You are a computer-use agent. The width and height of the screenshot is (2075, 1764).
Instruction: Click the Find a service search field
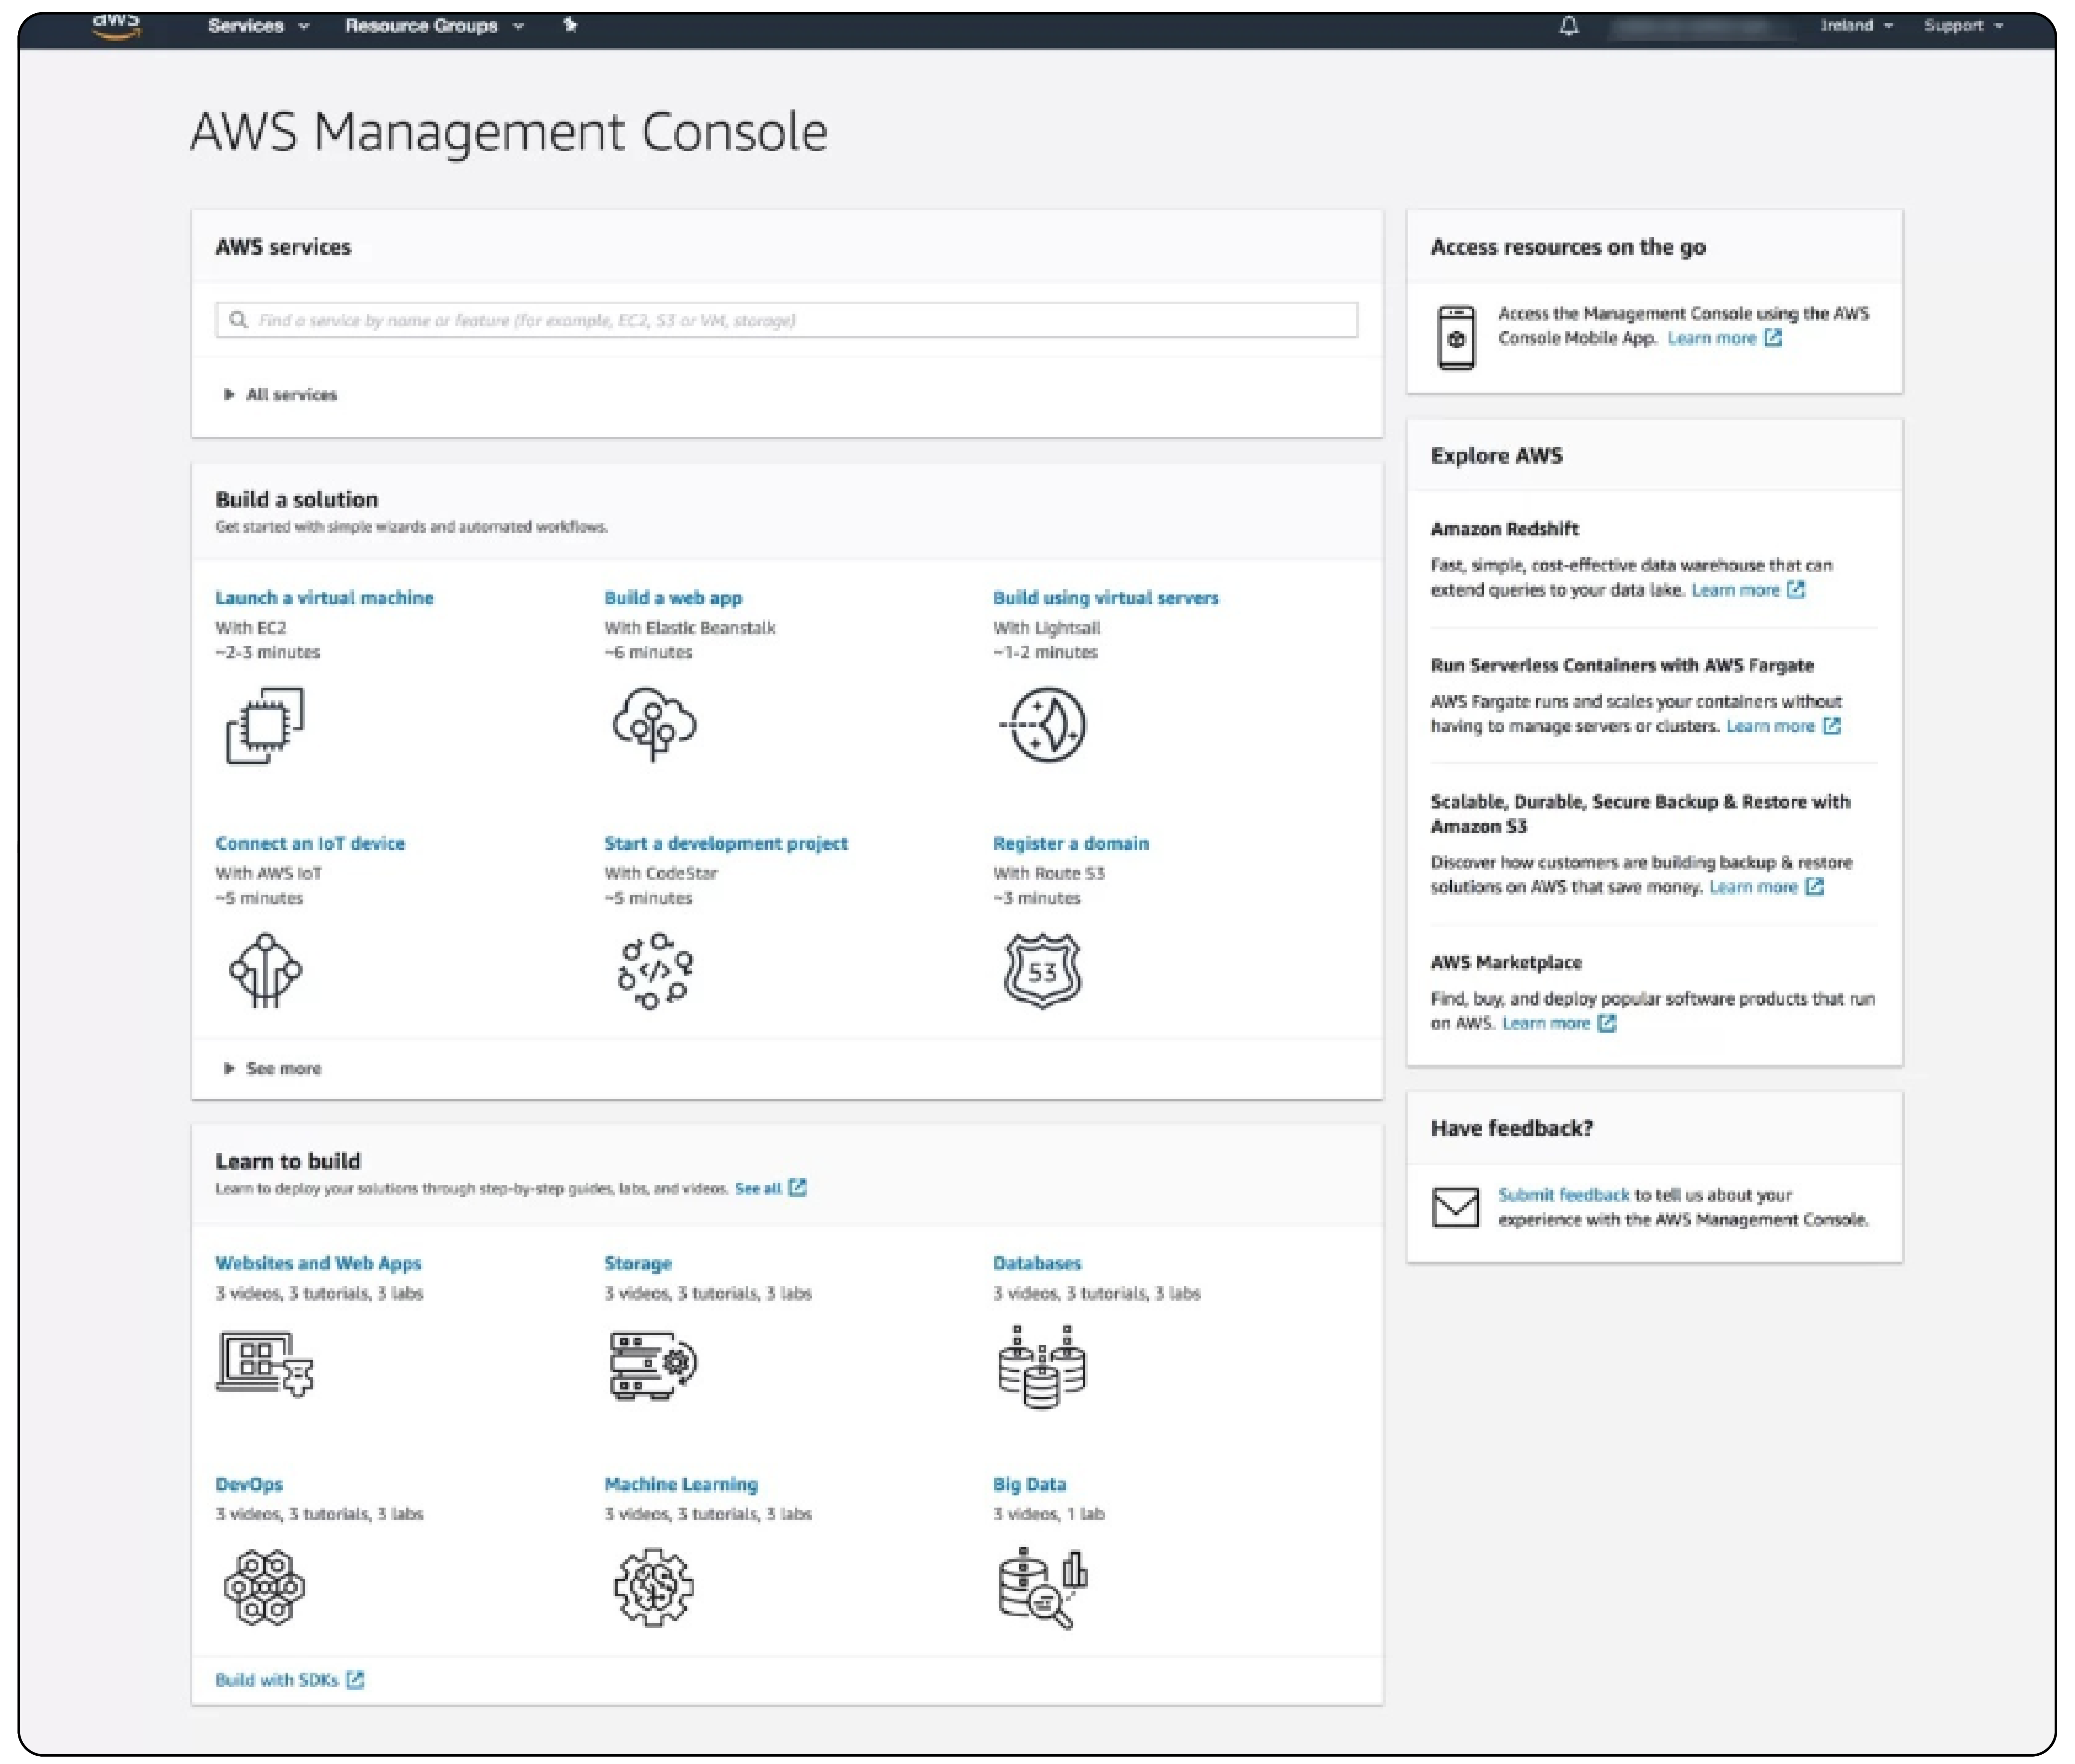(x=786, y=320)
